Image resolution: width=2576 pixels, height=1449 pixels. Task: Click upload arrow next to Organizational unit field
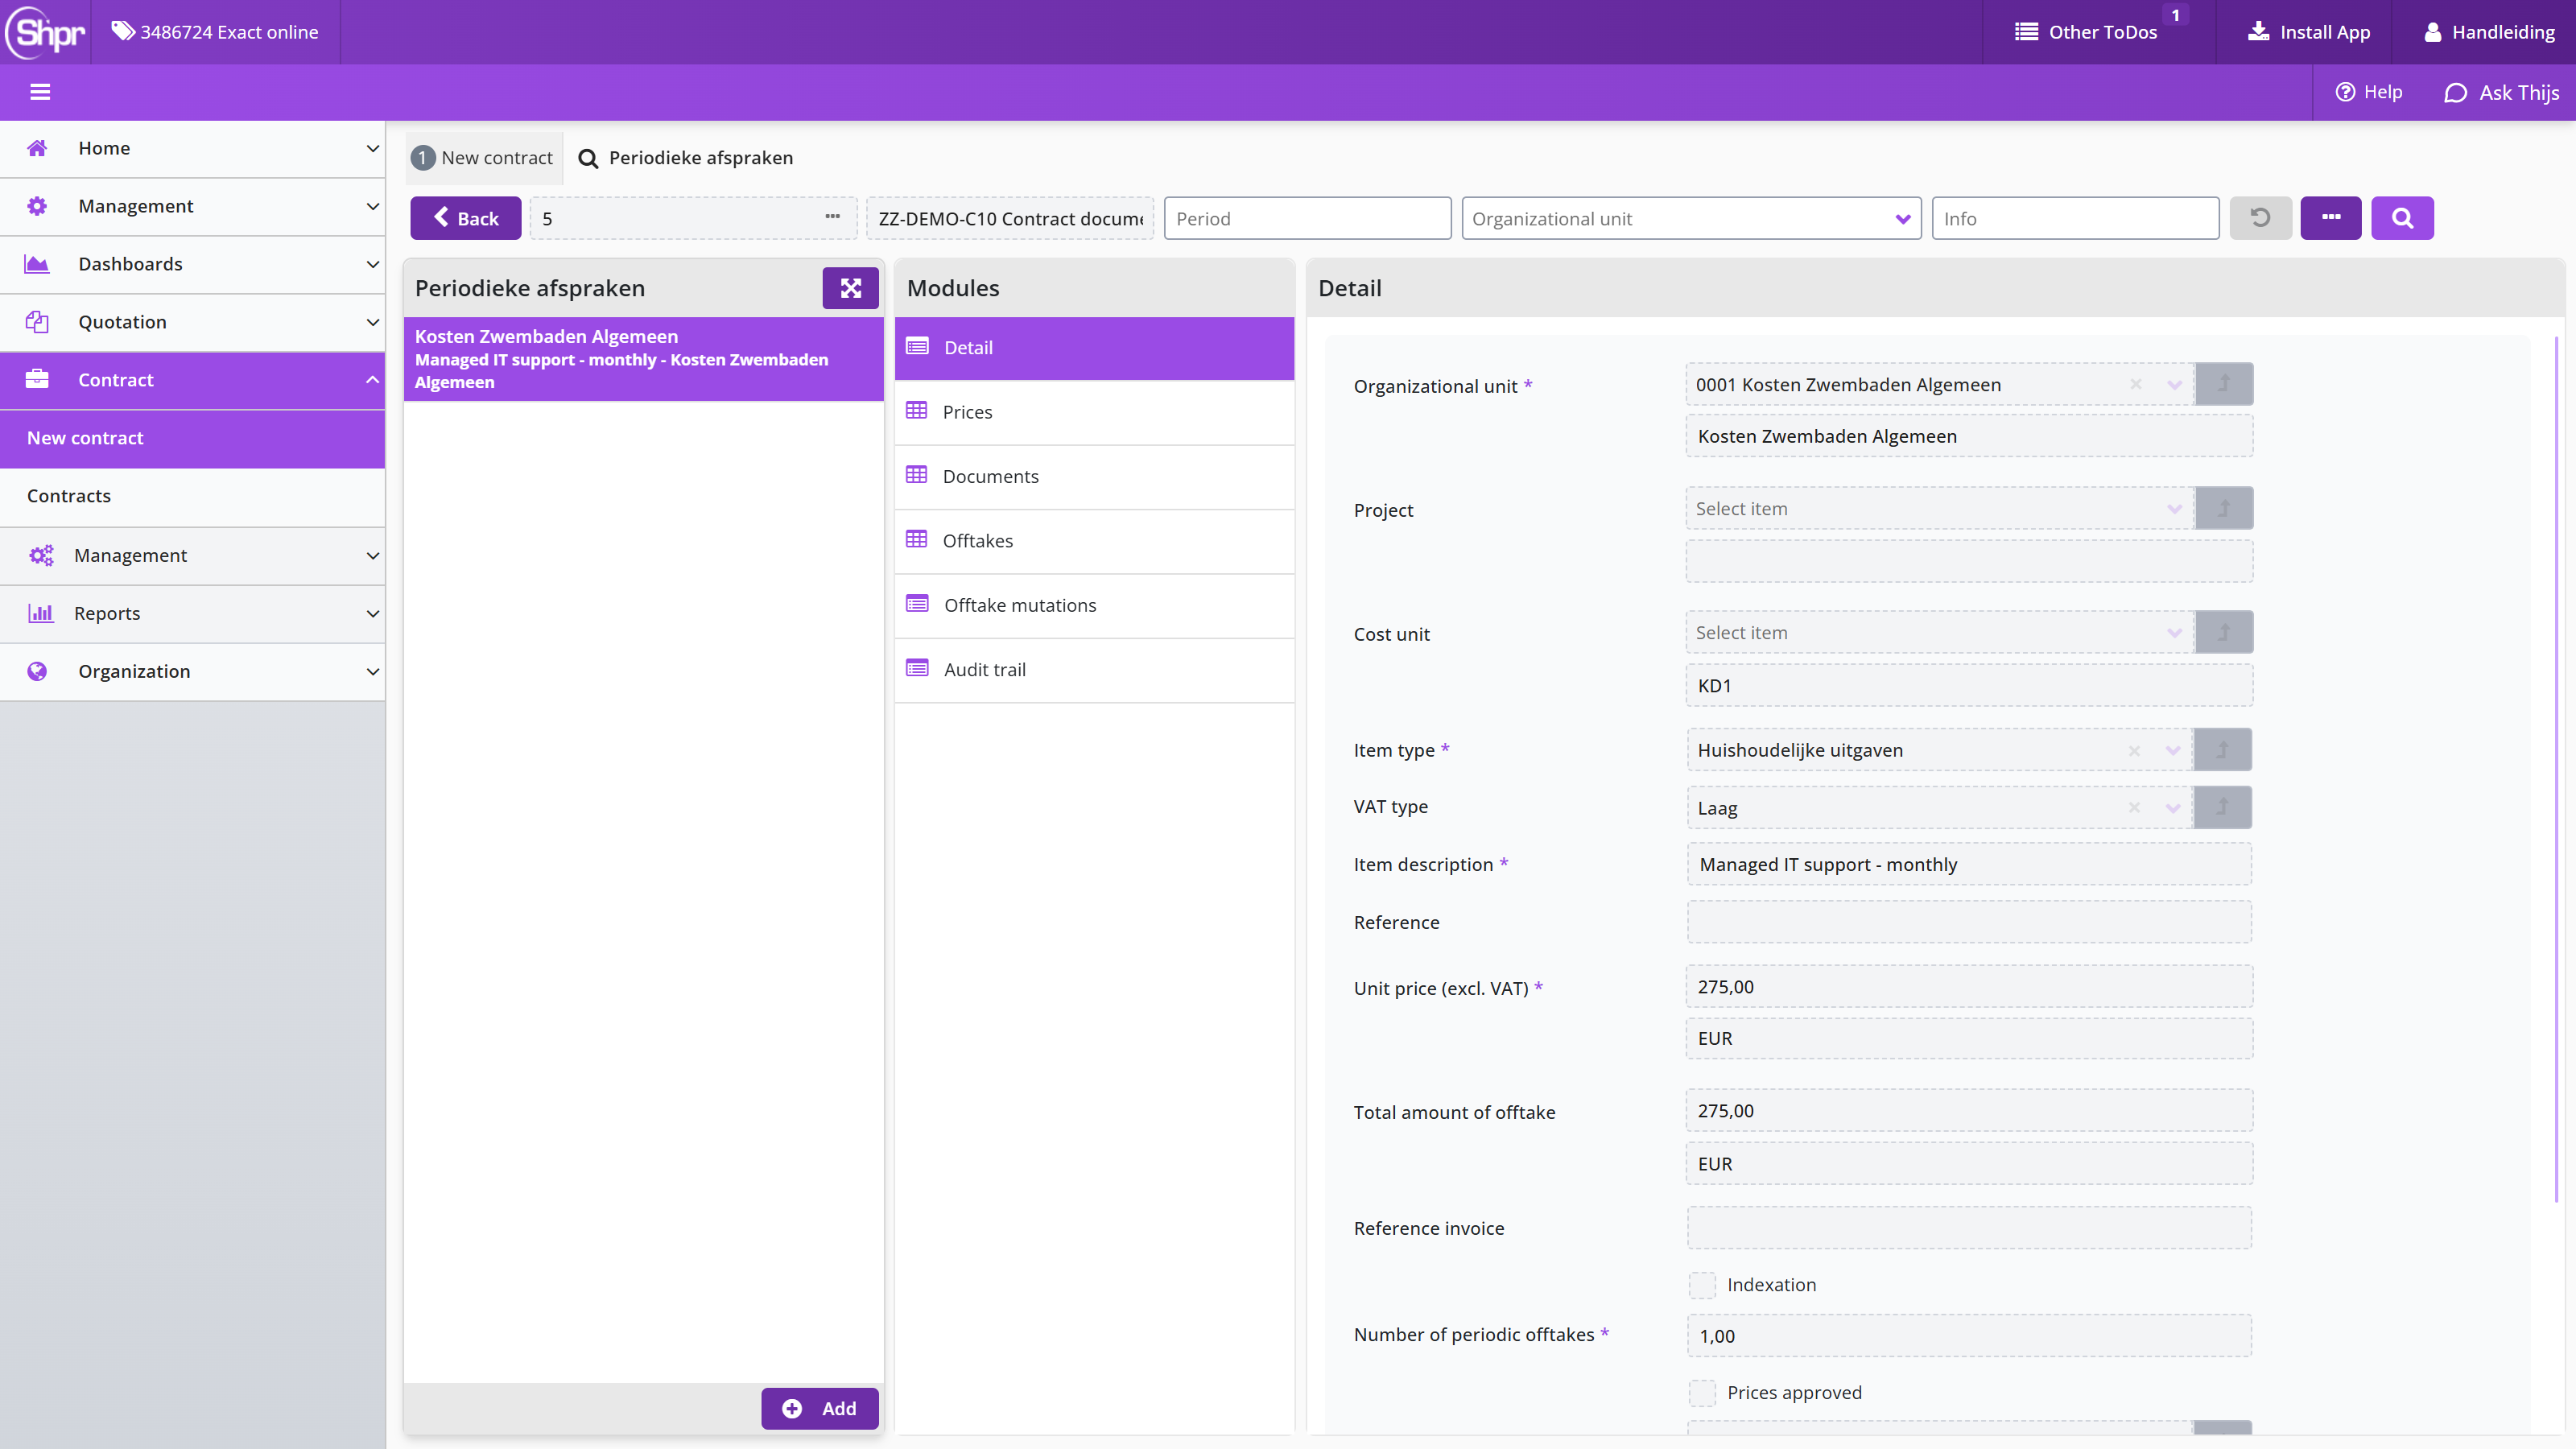point(2223,384)
